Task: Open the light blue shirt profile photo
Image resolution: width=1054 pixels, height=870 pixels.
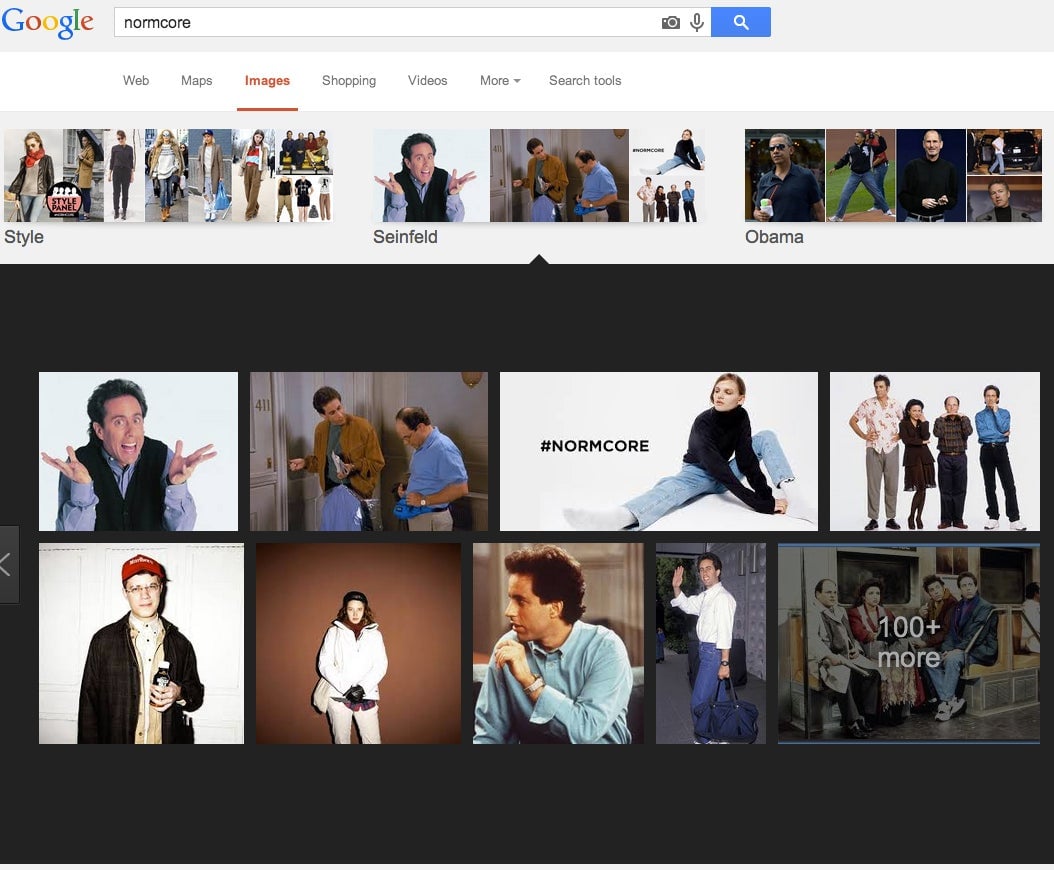Action: [x=559, y=643]
